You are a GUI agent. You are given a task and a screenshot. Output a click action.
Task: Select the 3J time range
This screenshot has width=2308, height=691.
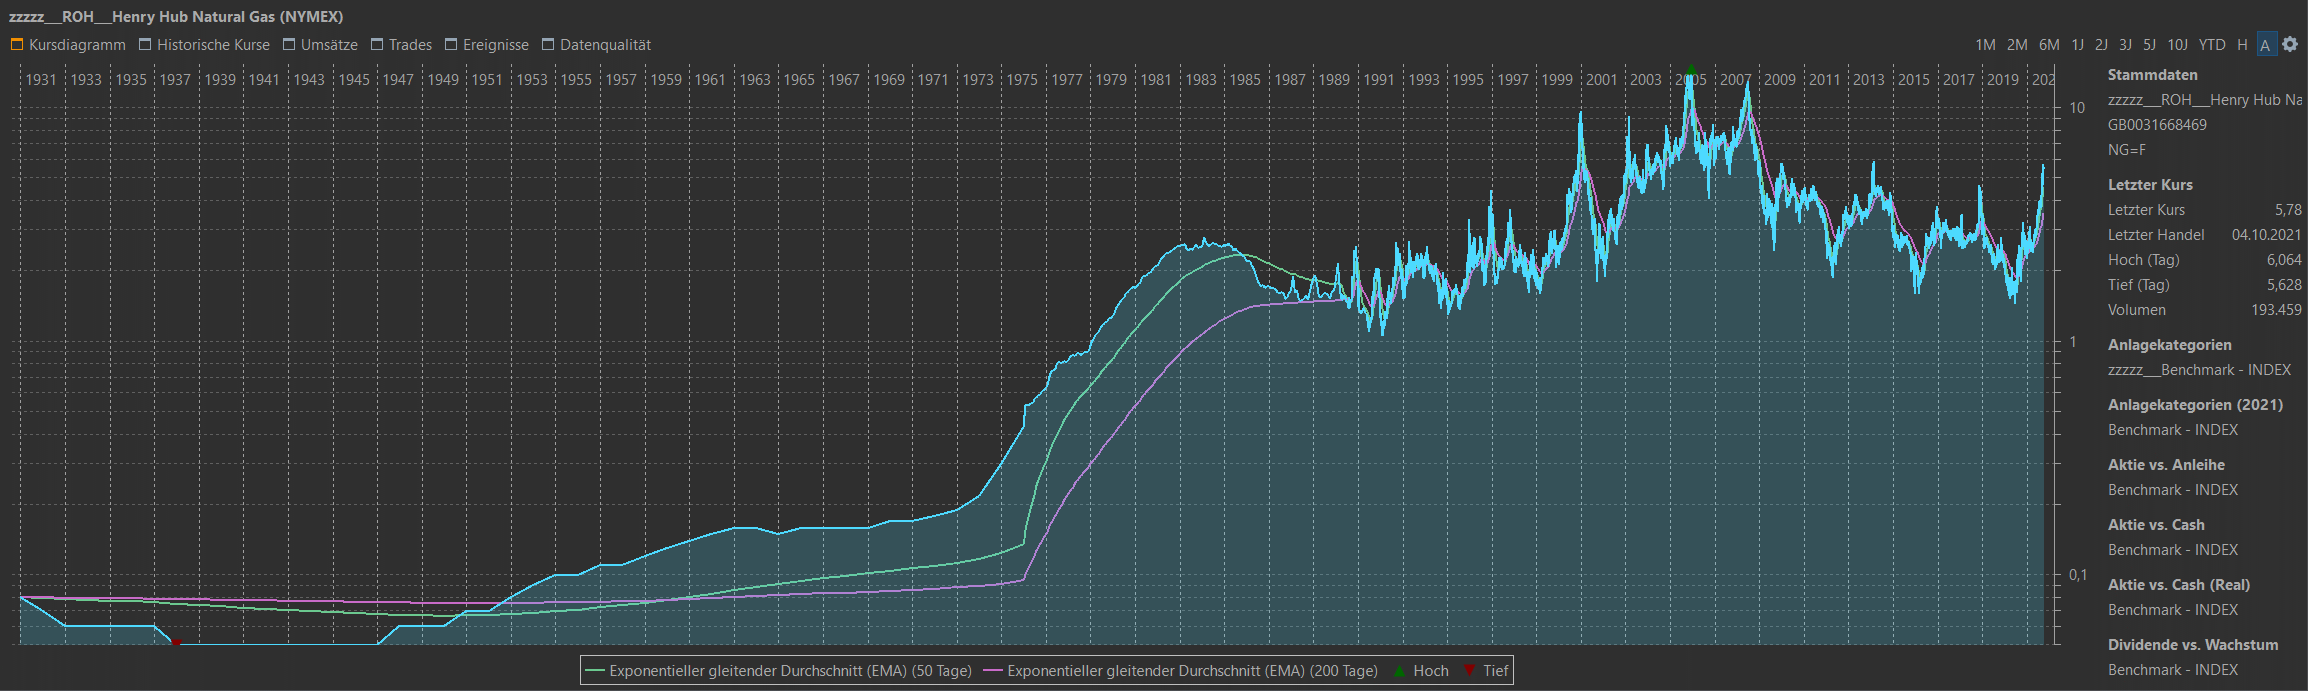(2125, 45)
